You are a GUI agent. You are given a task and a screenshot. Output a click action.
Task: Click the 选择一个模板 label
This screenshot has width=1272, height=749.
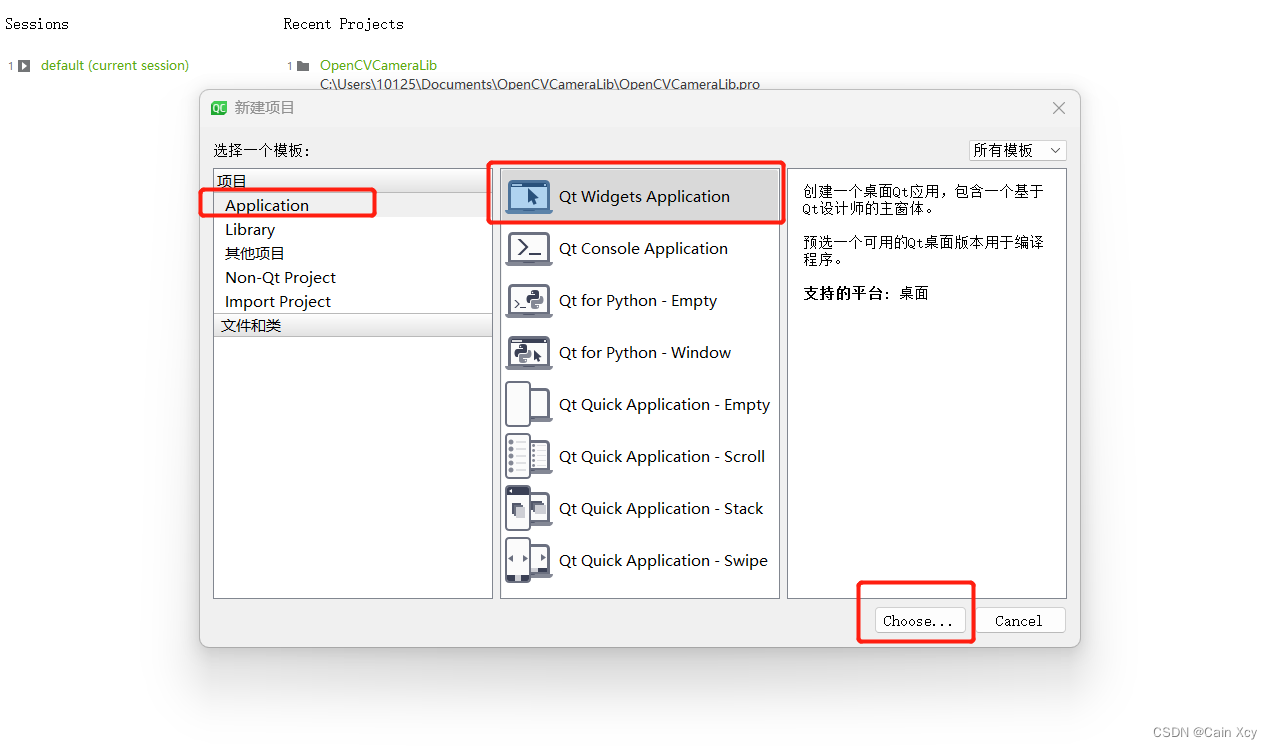(x=262, y=150)
